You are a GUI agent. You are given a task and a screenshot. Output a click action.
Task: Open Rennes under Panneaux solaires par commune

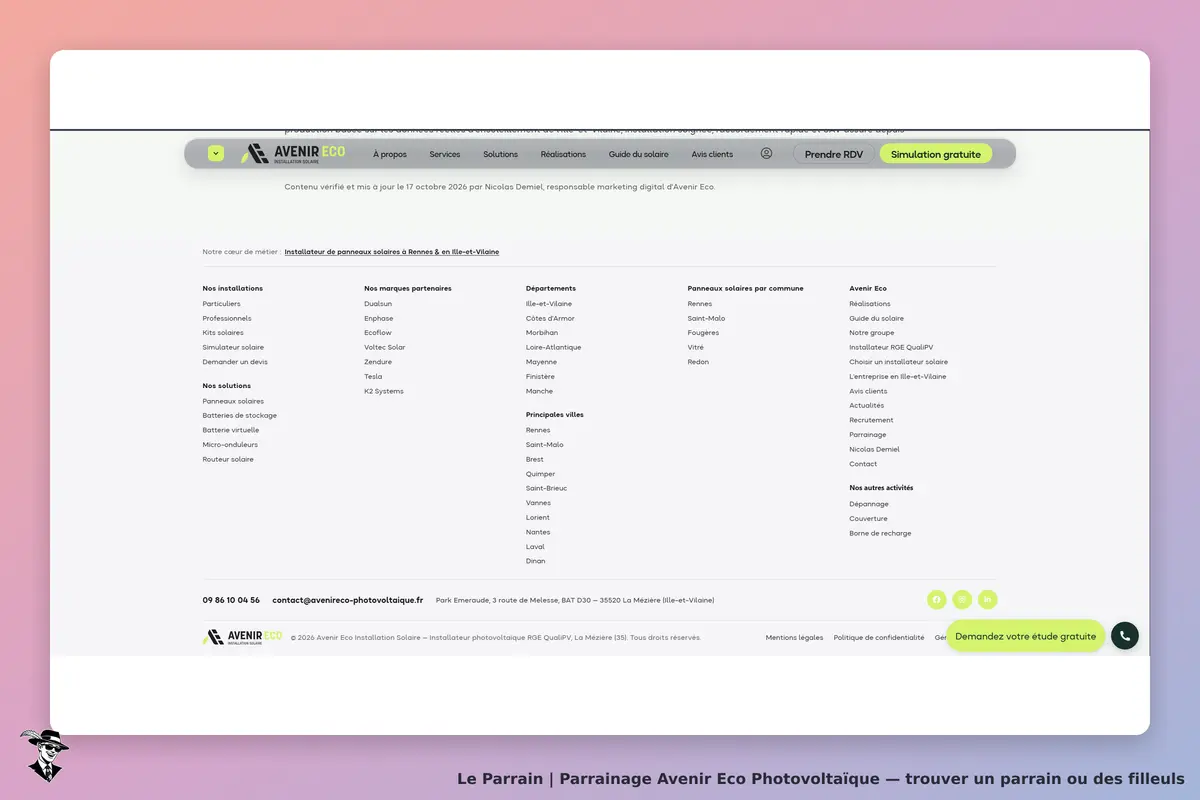point(700,304)
